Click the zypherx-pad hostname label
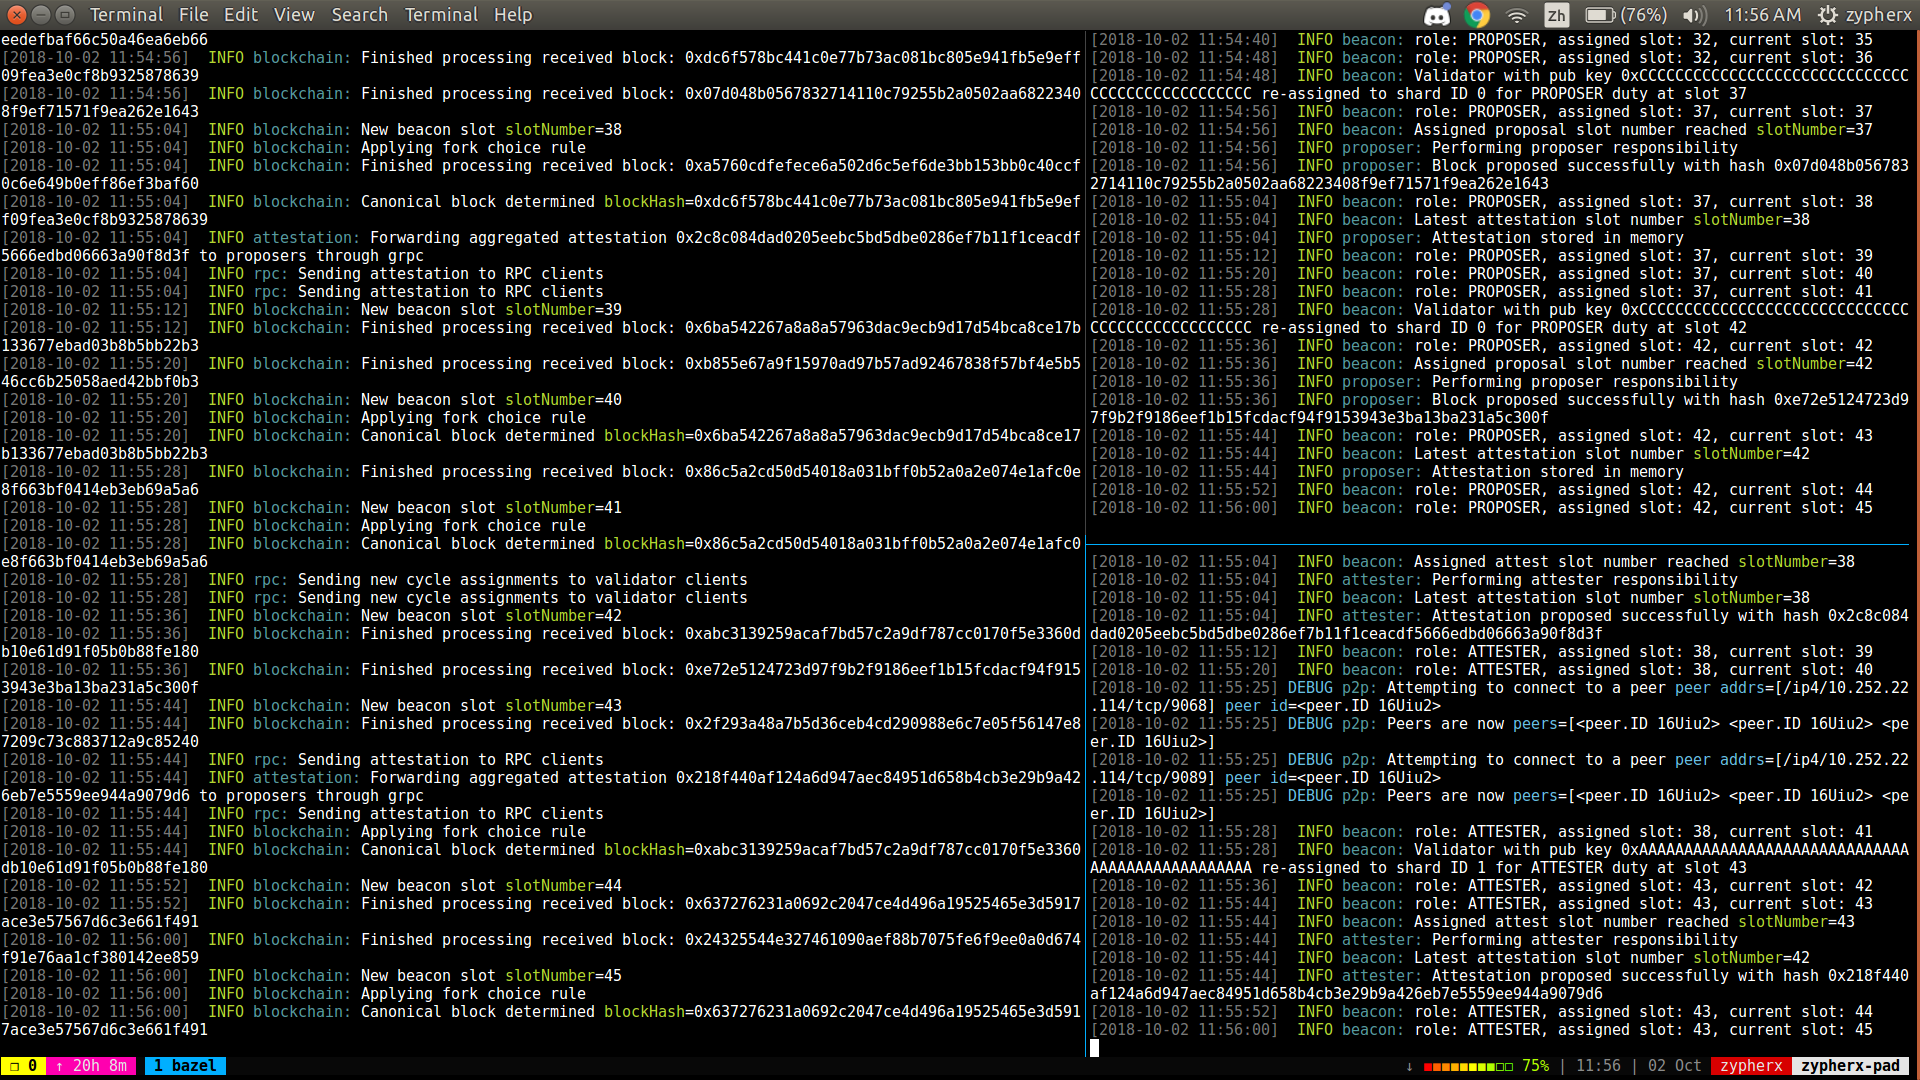 point(1850,1066)
